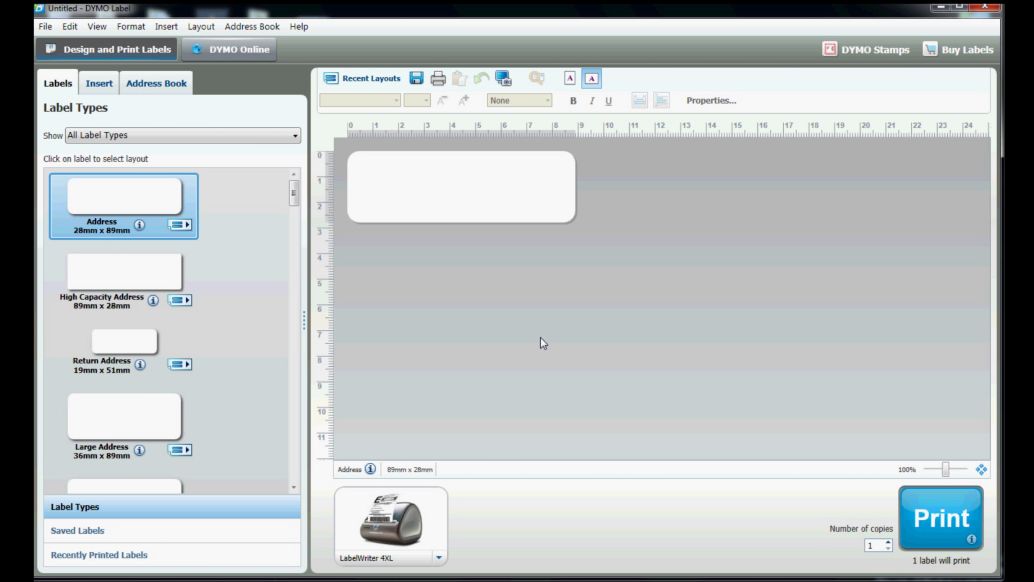The width and height of the screenshot is (1034, 582).
Task: Switch to the Address Book tab
Action: (x=156, y=84)
